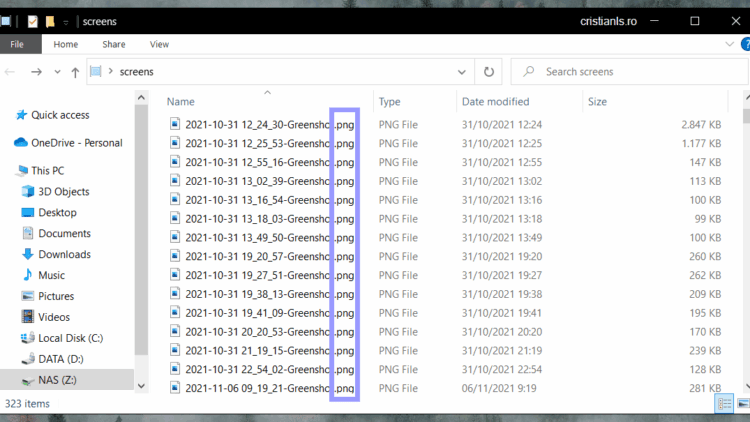Open the Videos folder in sidebar
750x422 pixels.
54,317
